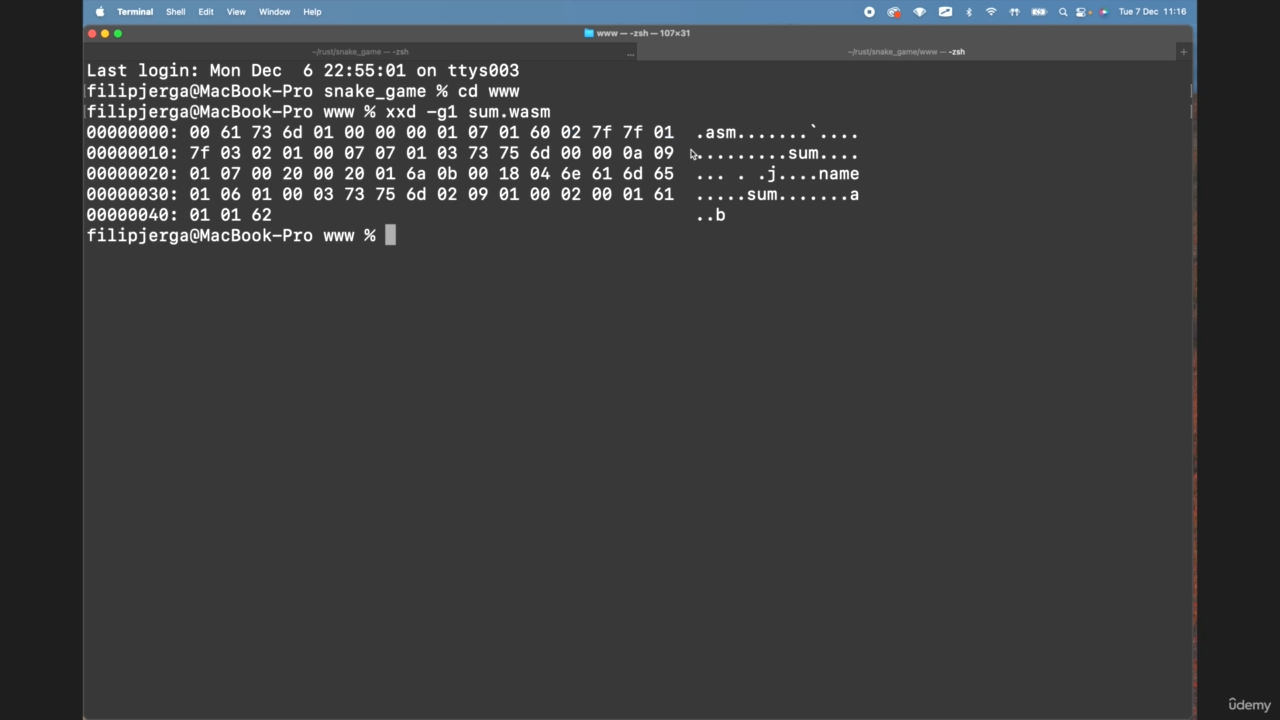Add a new terminal tab with plus
Image resolution: width=1280 pixels, height=720 pixels.
pos(1183,52)
